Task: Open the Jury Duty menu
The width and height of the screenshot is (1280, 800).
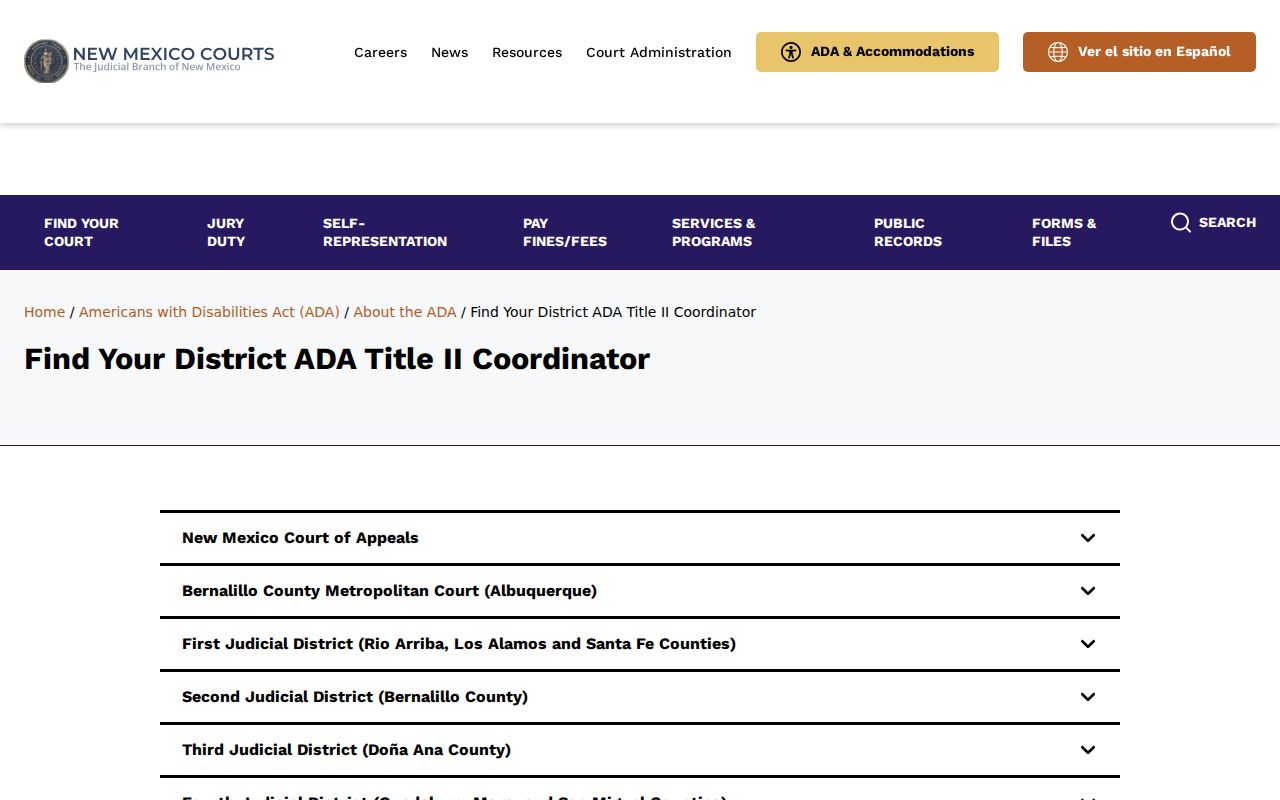Action: (226, 232)
